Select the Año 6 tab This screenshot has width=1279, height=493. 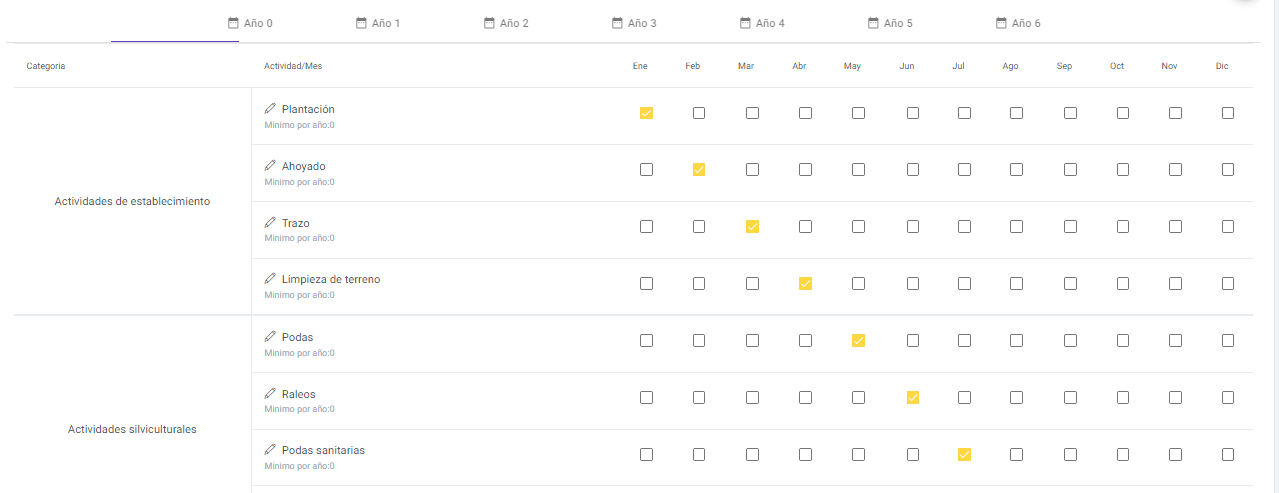1018,22
